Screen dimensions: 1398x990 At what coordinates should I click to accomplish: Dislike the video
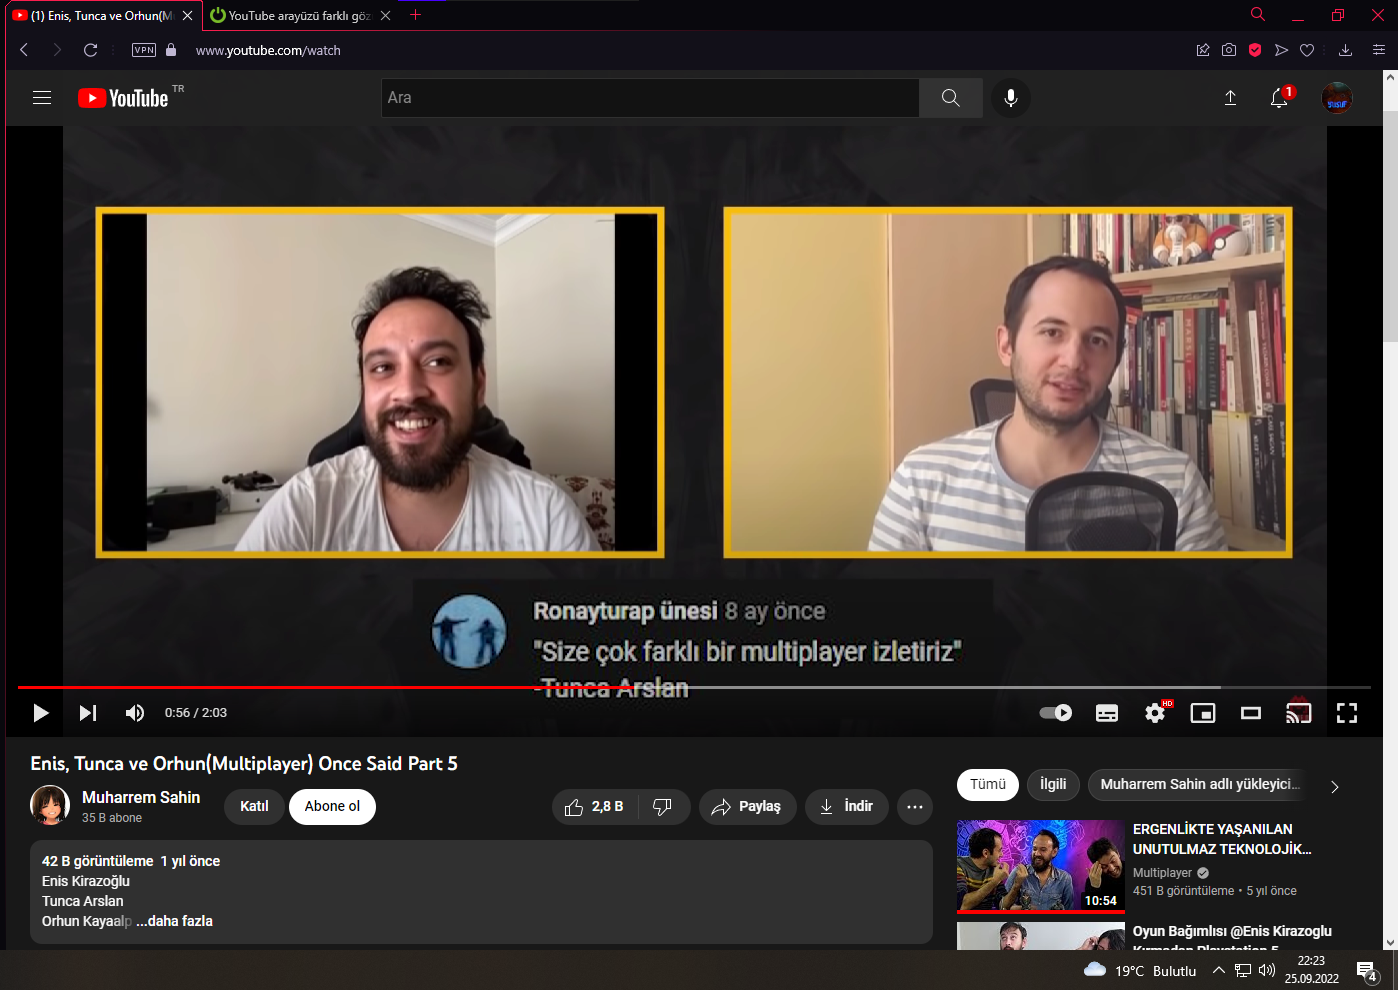coord(663,807)
